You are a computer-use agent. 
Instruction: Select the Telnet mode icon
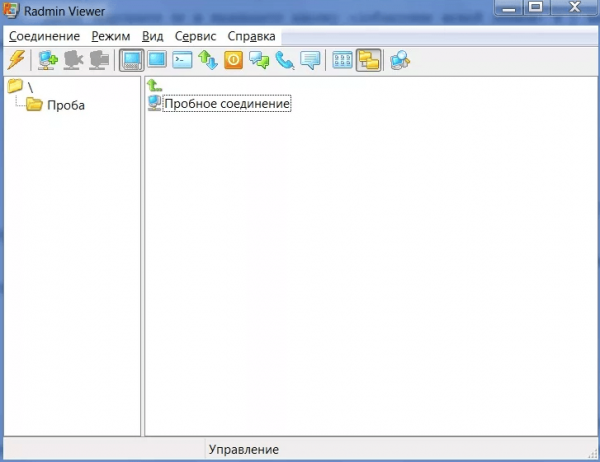[182, 60]
